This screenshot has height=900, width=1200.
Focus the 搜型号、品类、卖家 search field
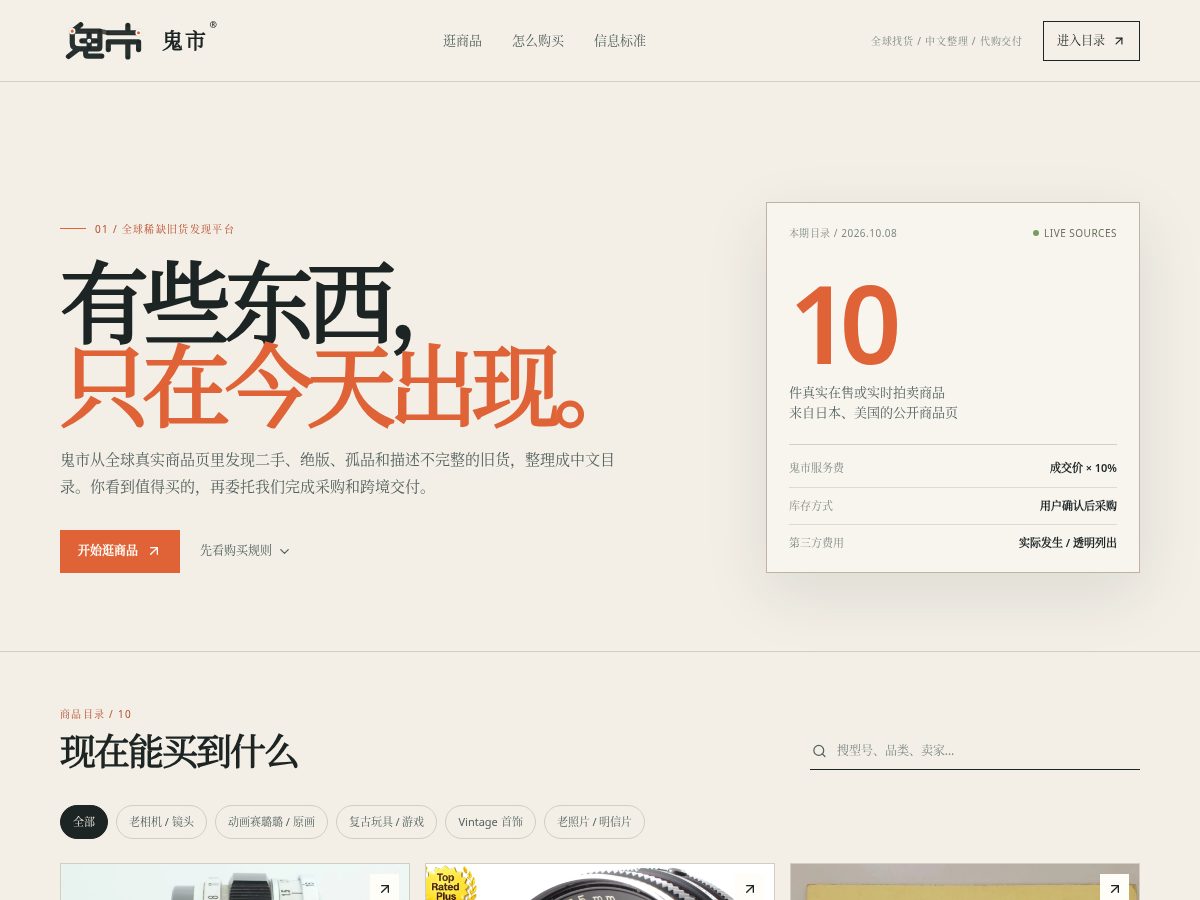(975, 751)
